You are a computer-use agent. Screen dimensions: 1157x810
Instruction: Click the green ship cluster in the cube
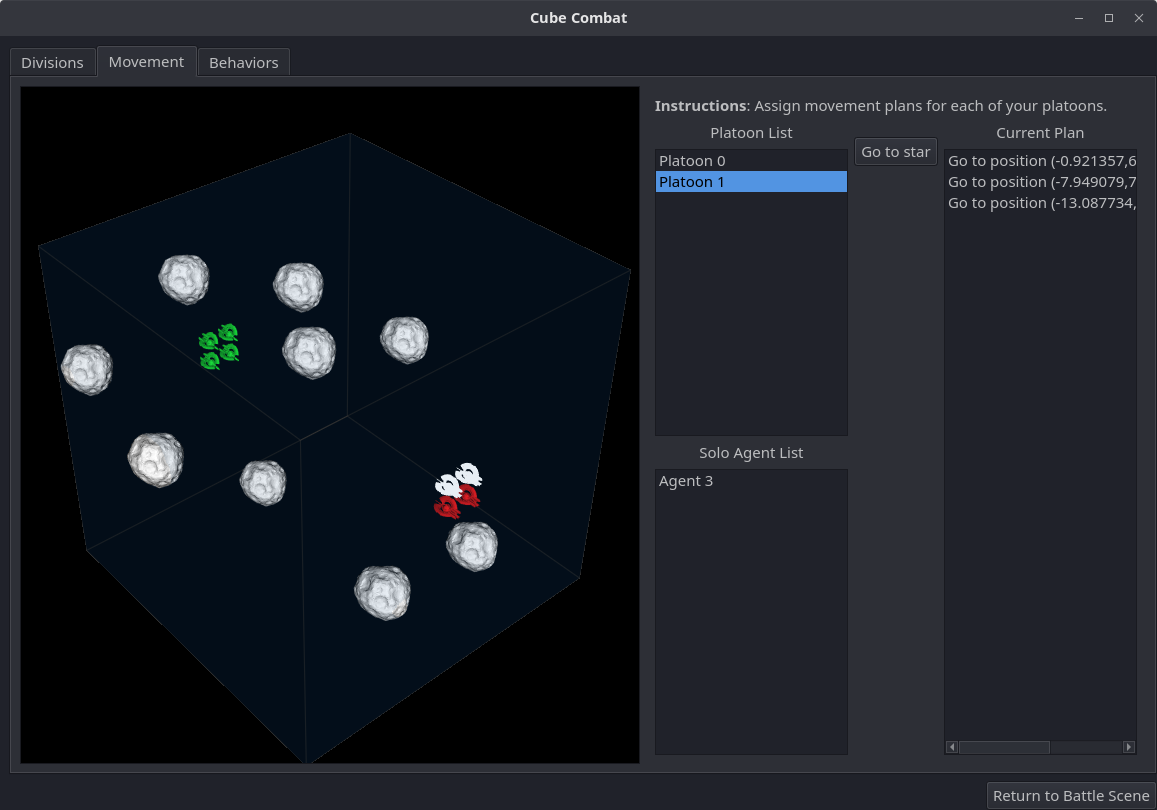(x=219, y=345)
